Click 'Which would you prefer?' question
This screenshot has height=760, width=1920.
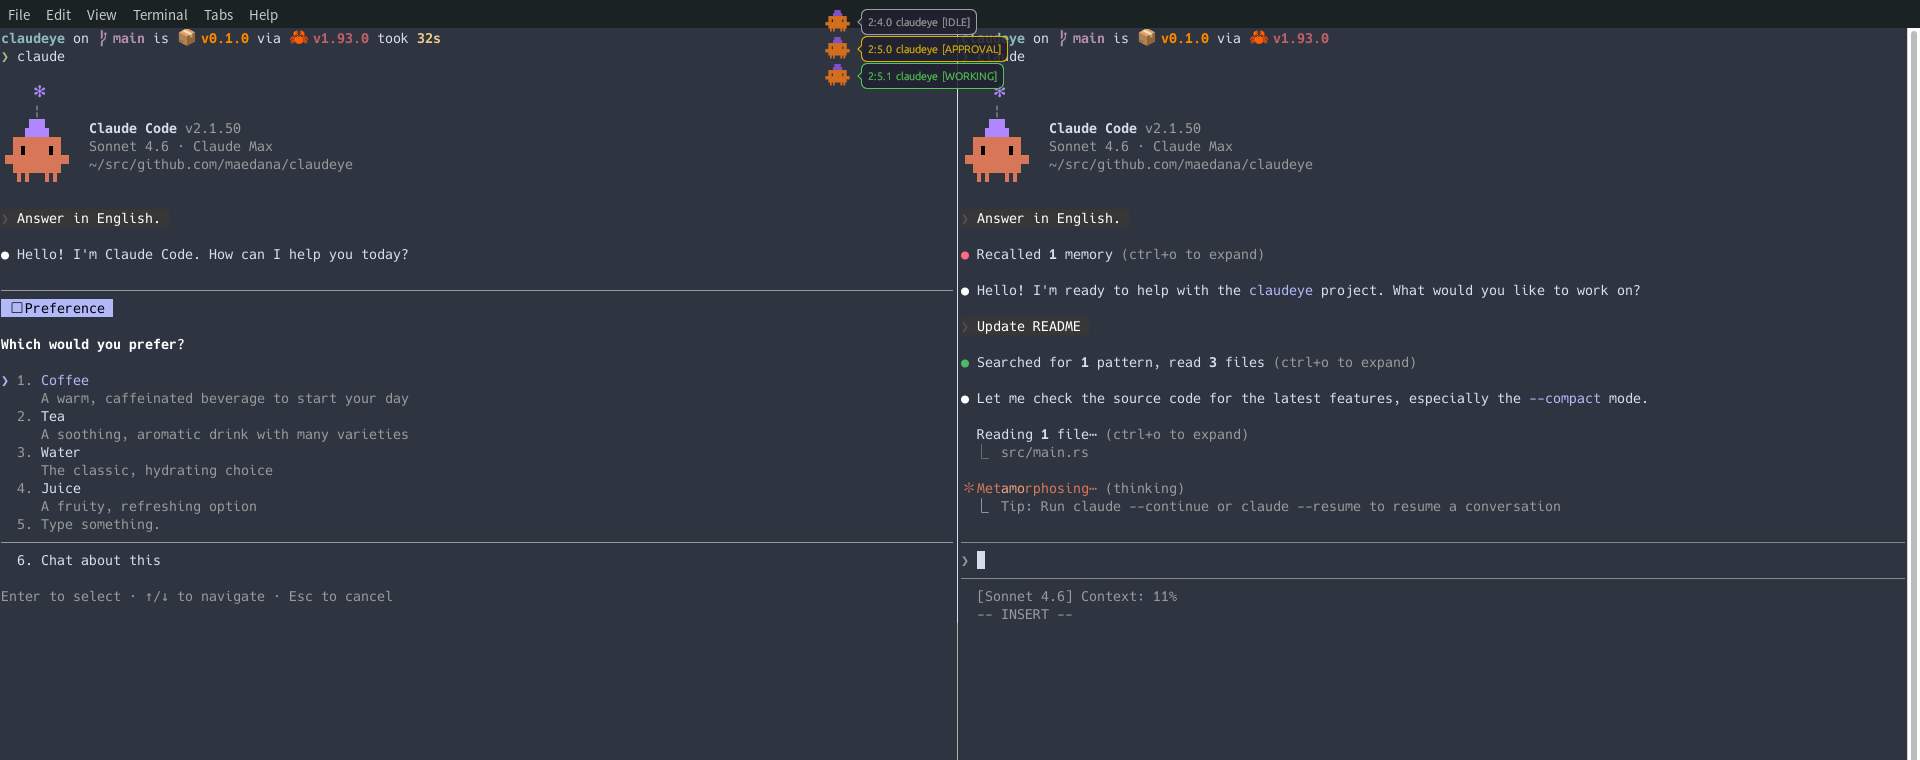coord(92,344)
